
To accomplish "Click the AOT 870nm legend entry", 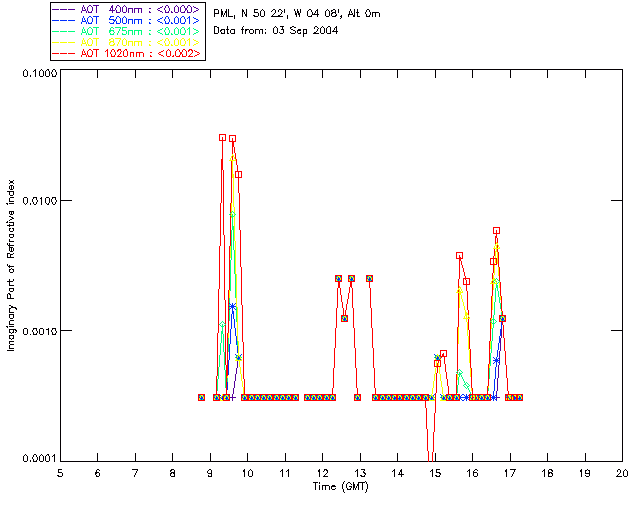I will coord(127,42).
